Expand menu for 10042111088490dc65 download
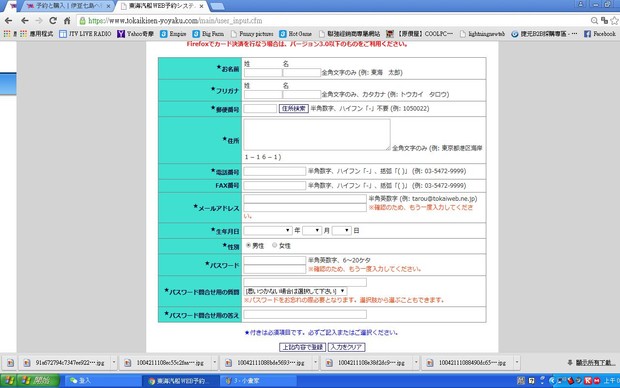620x388 pixels. (517, 362)
